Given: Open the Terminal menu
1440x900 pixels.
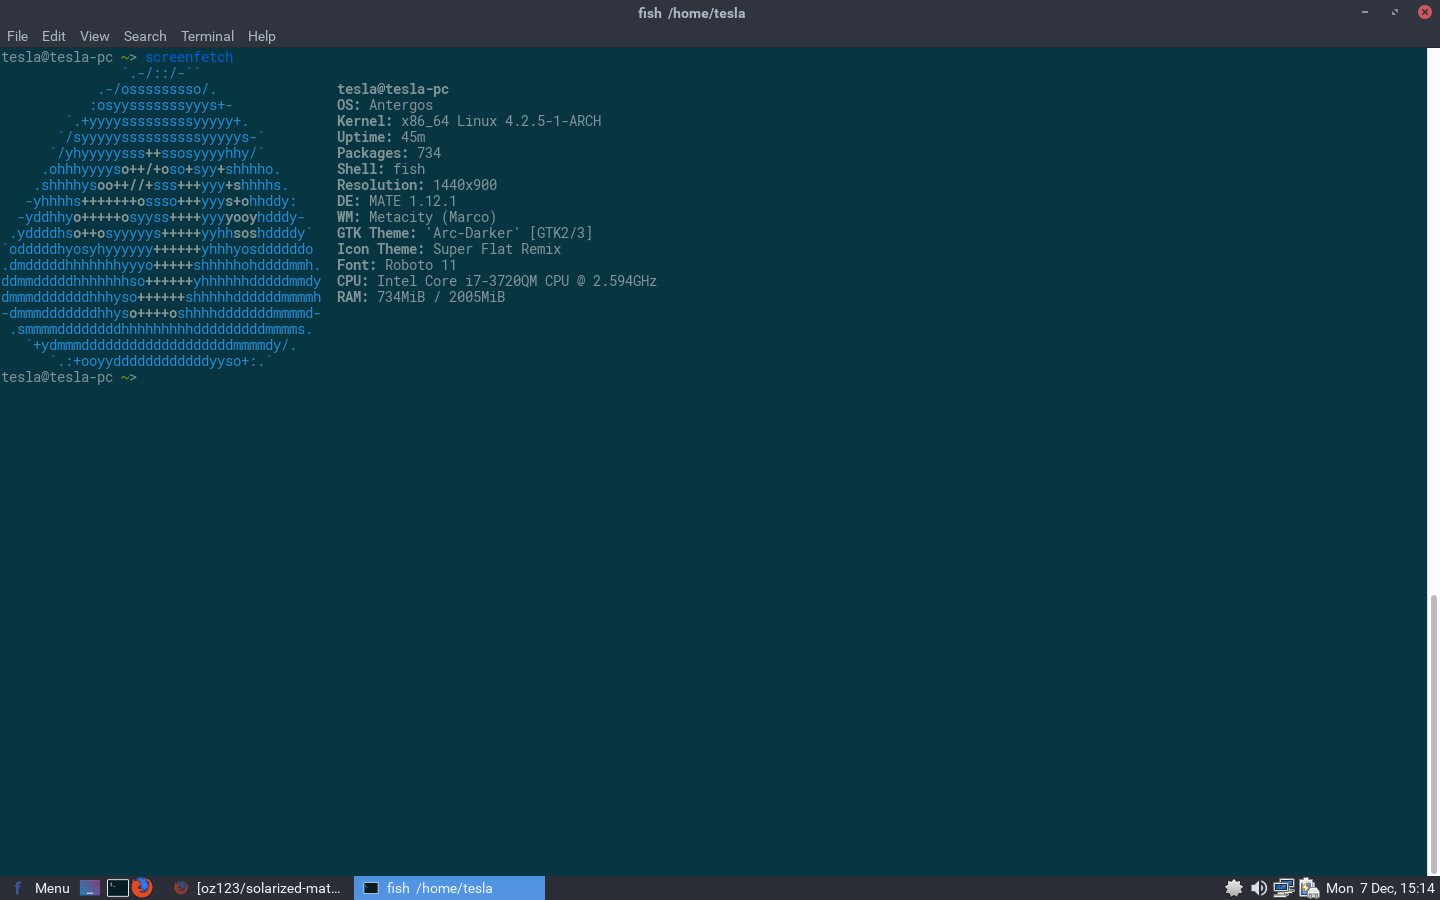Looking at the screenshot, I should 207,36.
